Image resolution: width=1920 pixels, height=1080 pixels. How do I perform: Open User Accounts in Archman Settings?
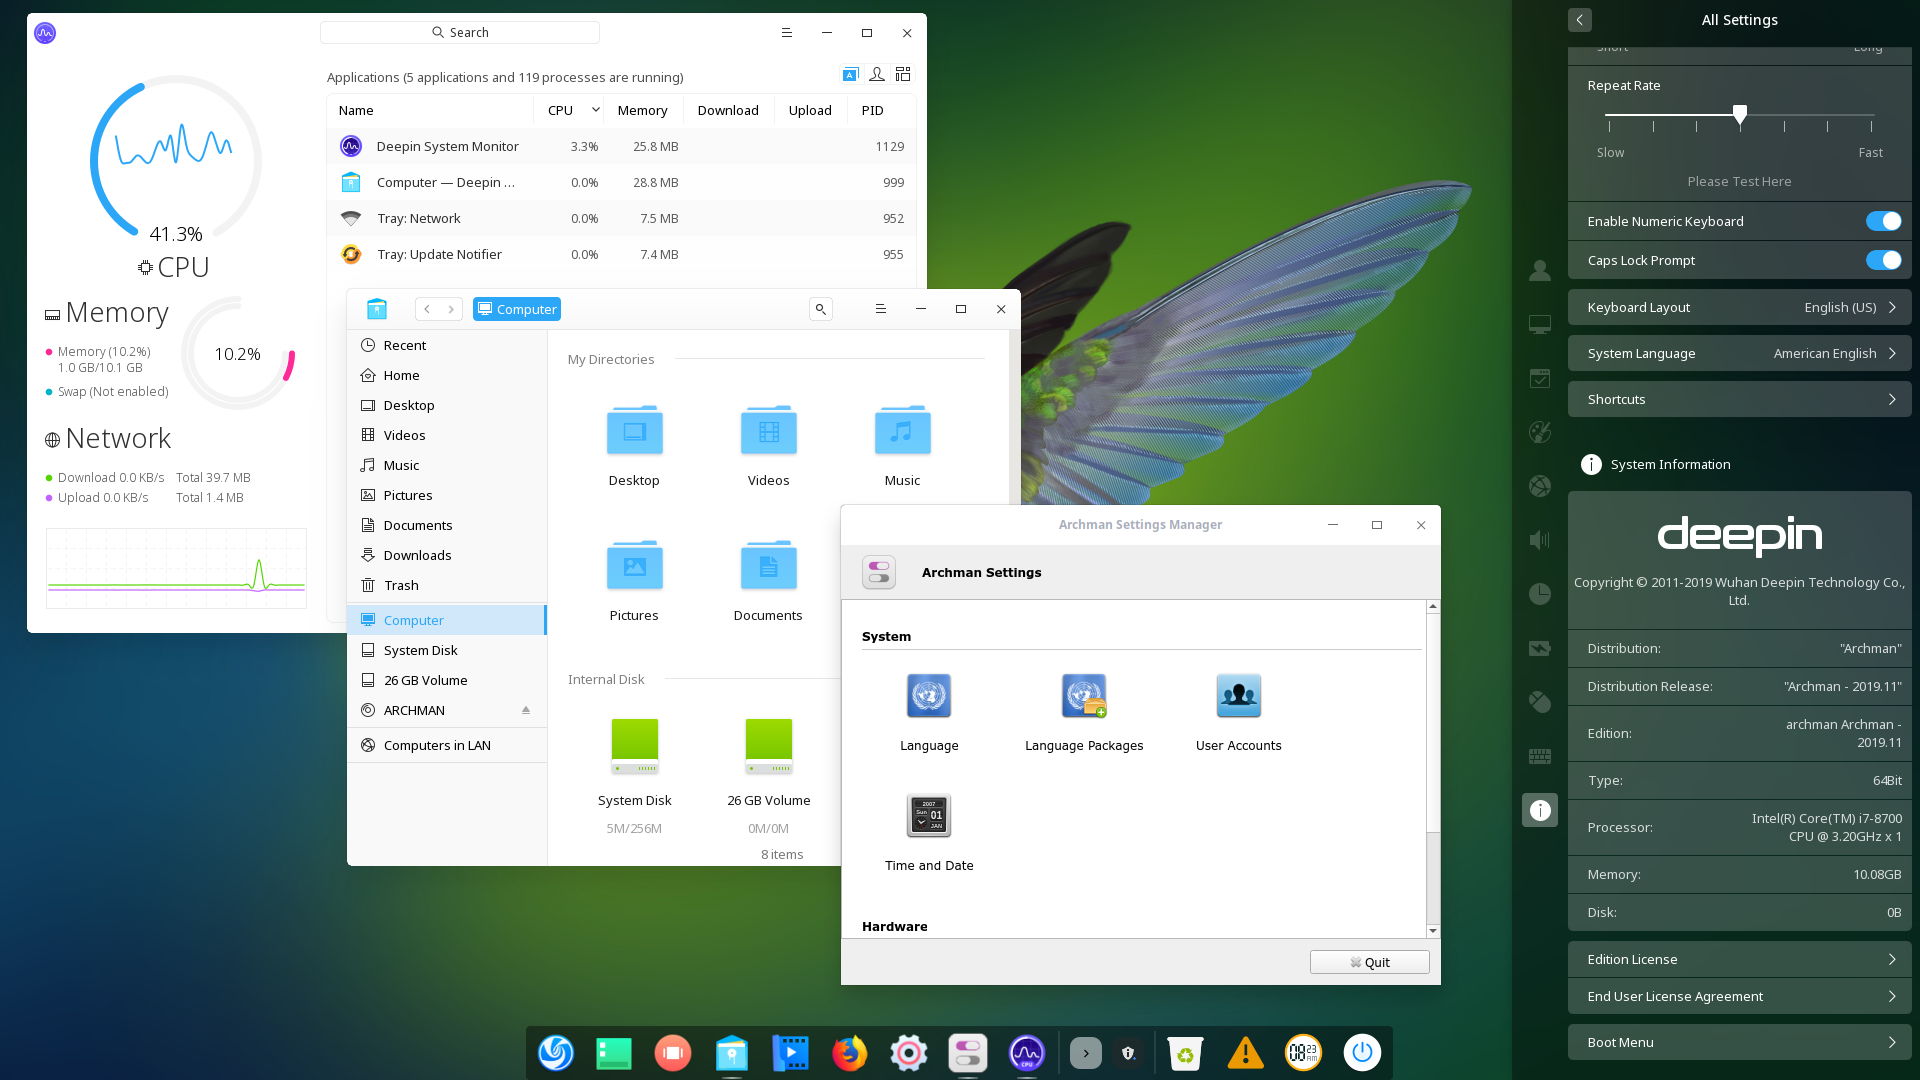(x=1238, y=712)
